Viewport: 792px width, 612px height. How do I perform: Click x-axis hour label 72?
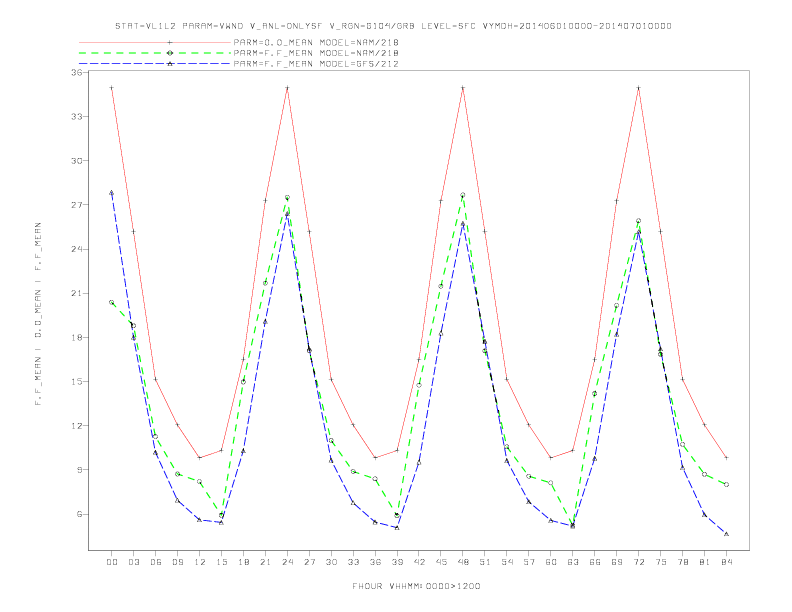[639, 562]
